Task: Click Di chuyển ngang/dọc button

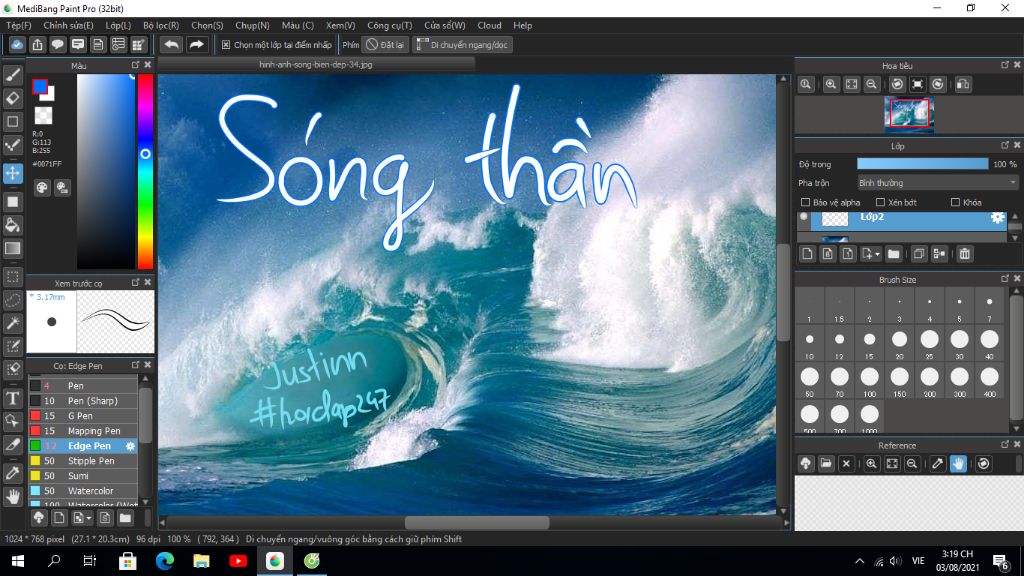Action: [462, 45]
